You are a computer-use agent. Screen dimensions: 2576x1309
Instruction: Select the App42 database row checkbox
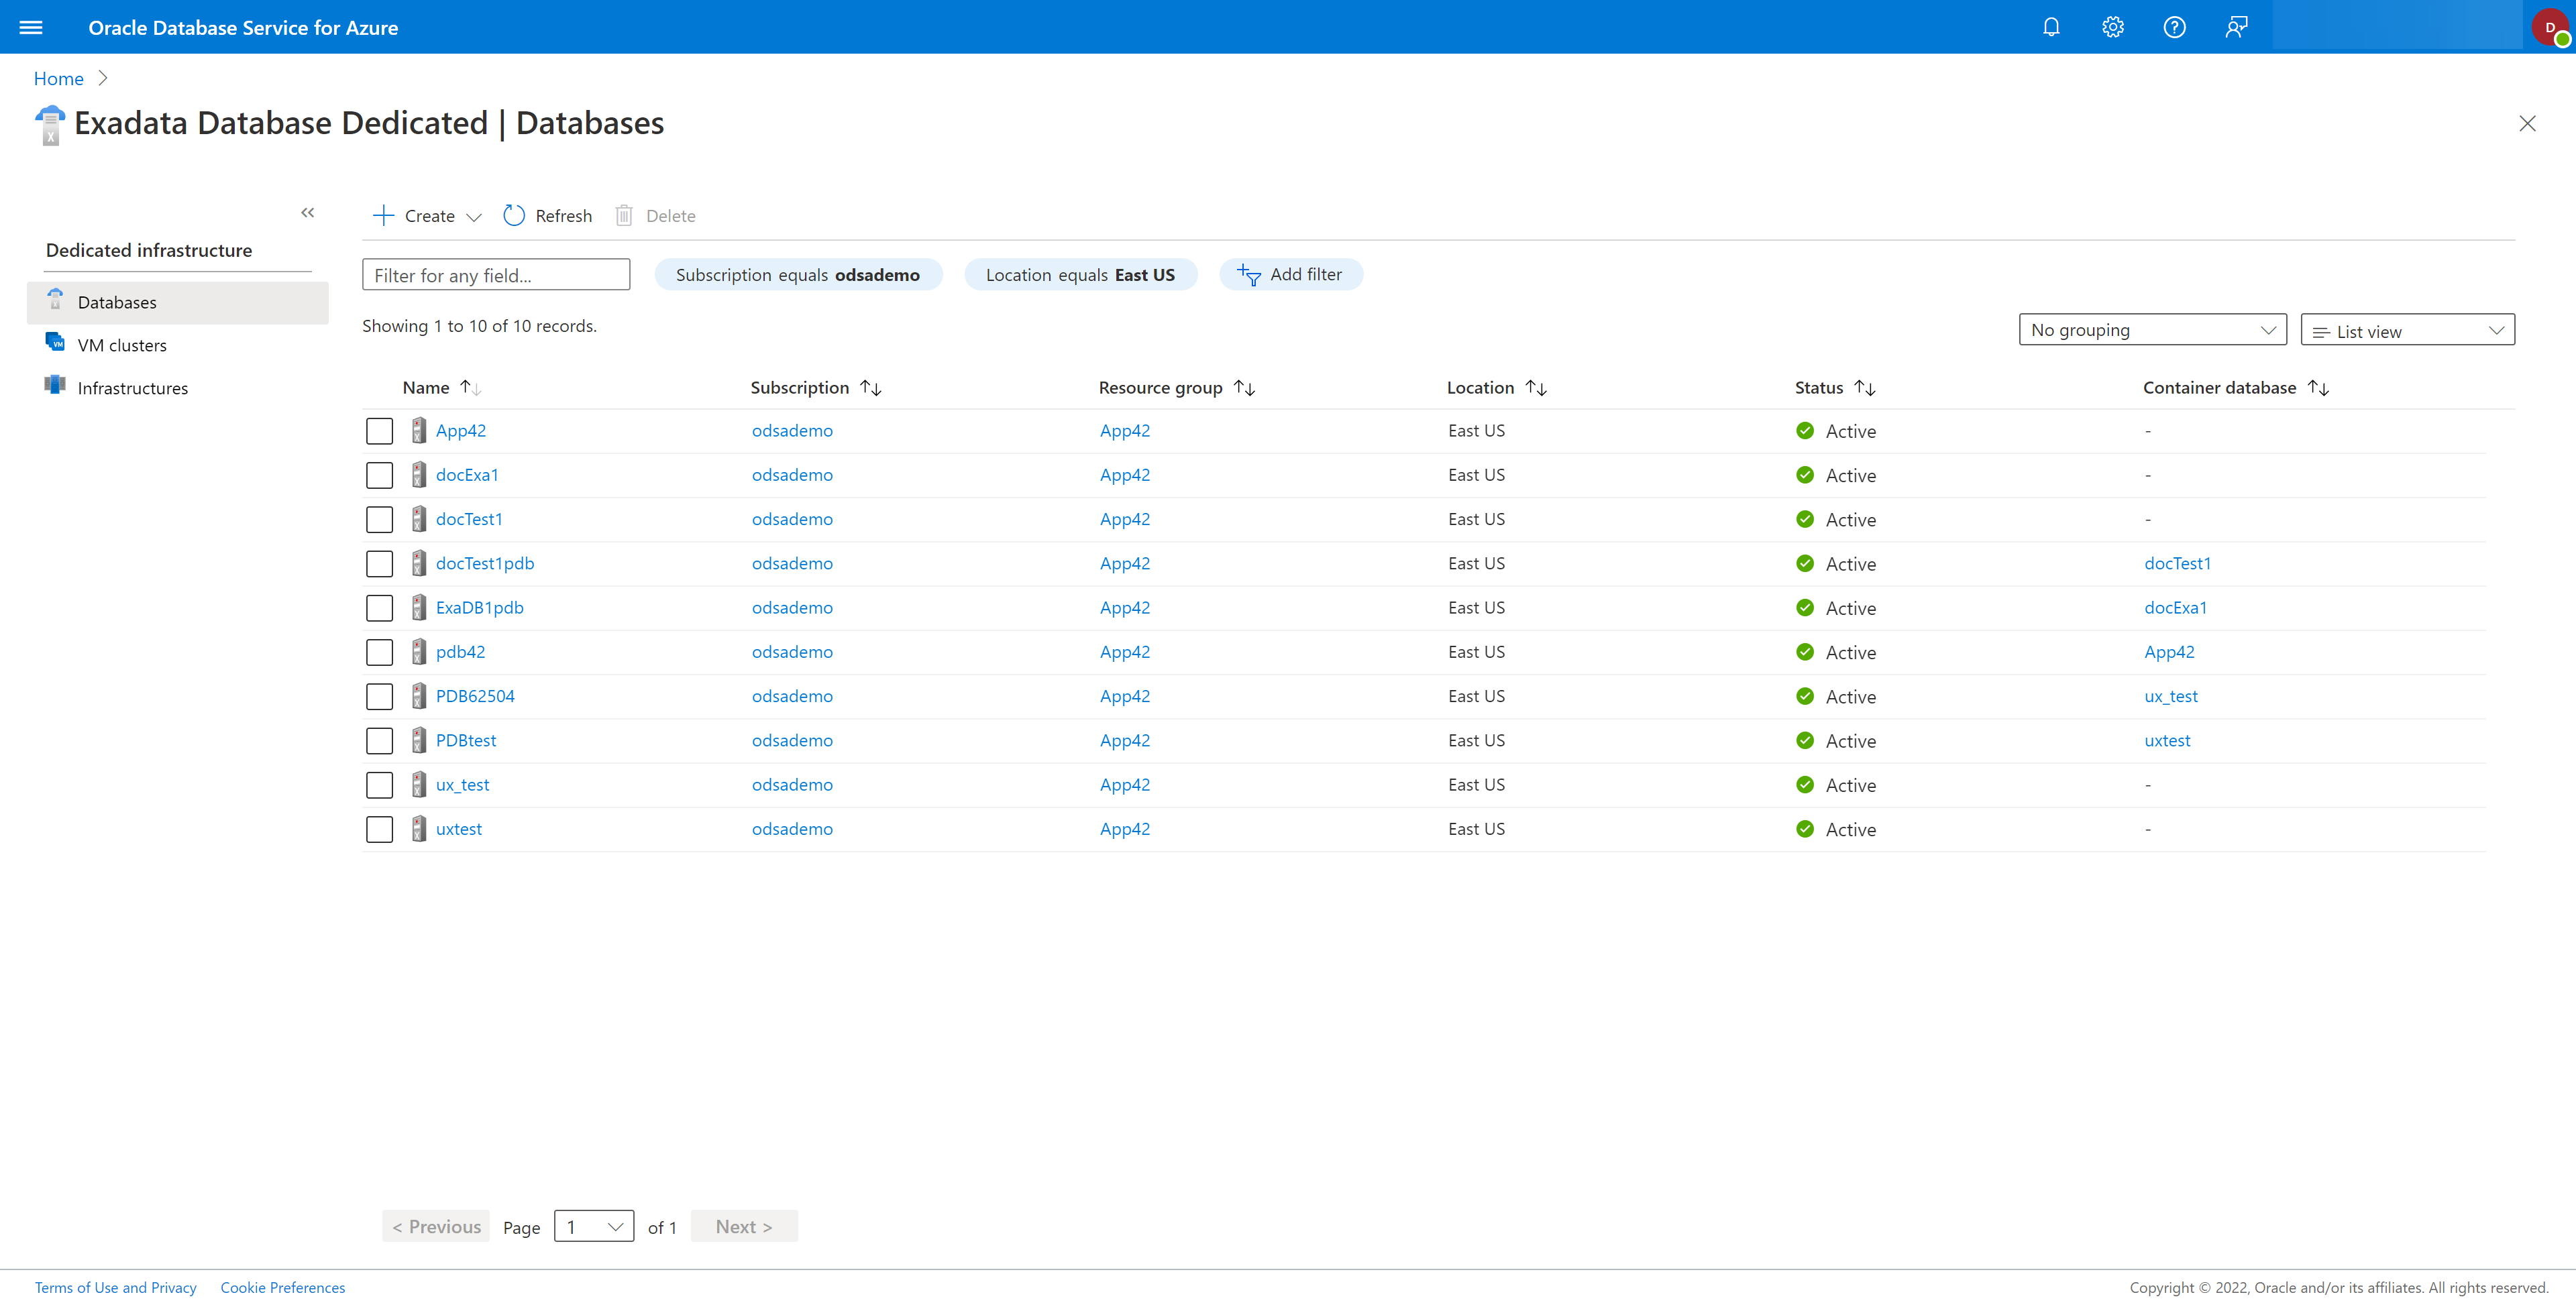pyautogui.click(x=379, y=431)
